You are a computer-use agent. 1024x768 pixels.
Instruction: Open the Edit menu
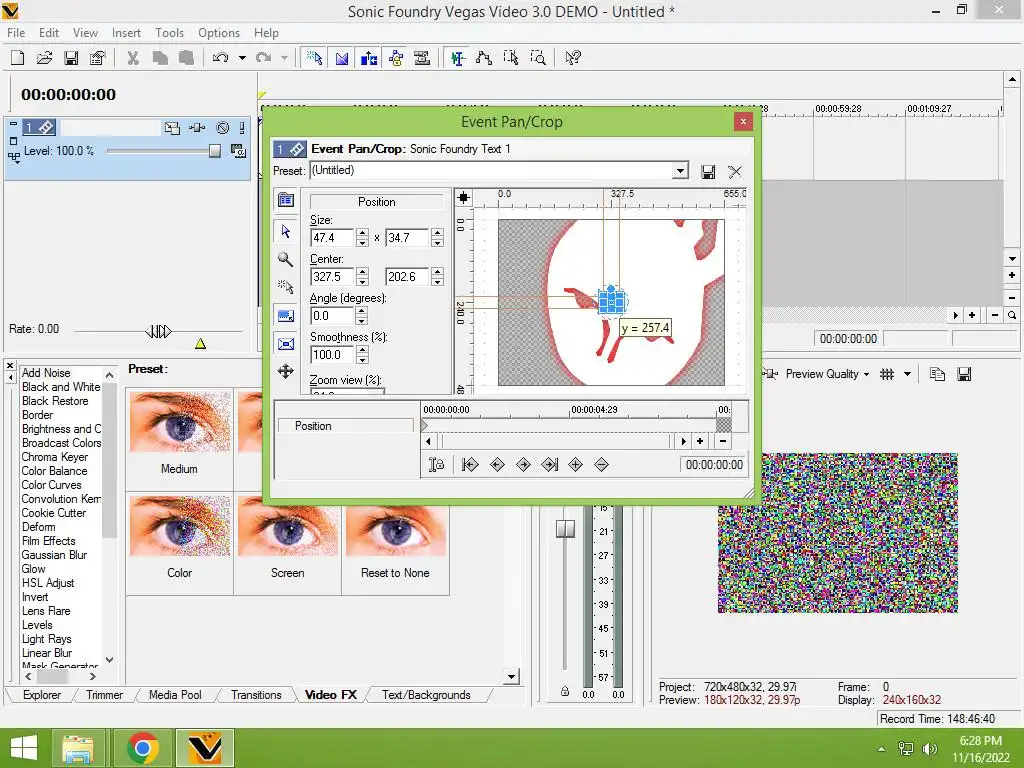click(48, 33)
